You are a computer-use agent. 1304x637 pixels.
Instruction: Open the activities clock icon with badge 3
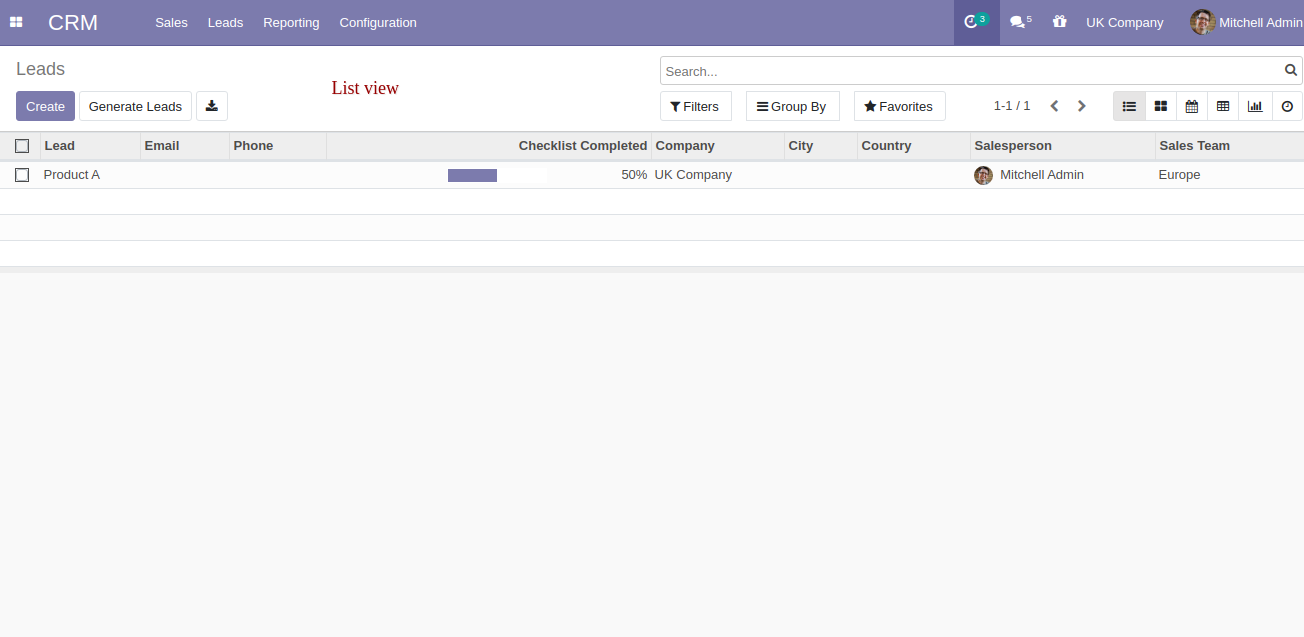click(x=976, y=22)
